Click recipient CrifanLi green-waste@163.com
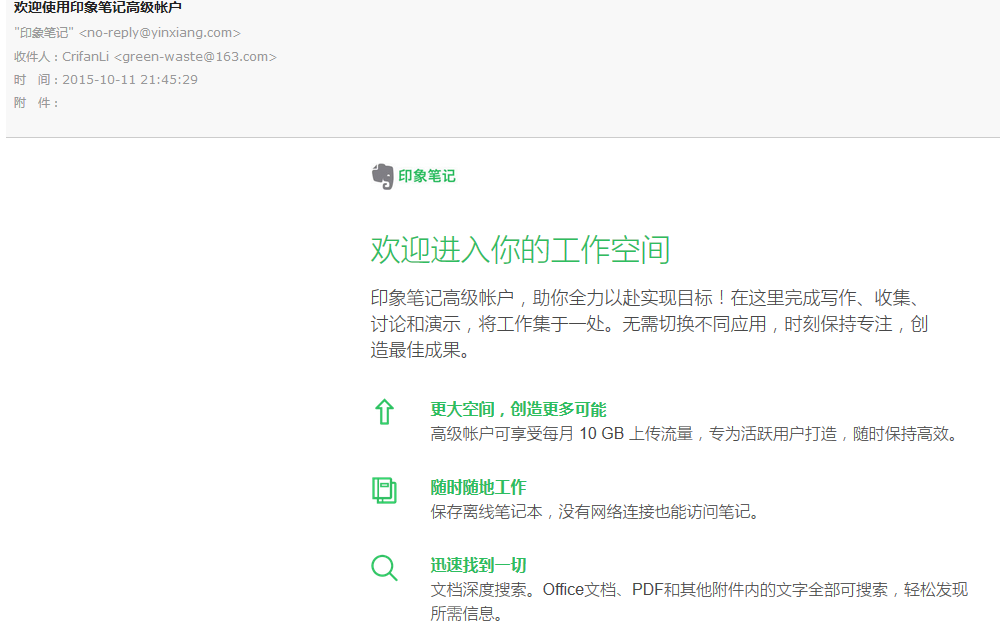 coord(169,57)
